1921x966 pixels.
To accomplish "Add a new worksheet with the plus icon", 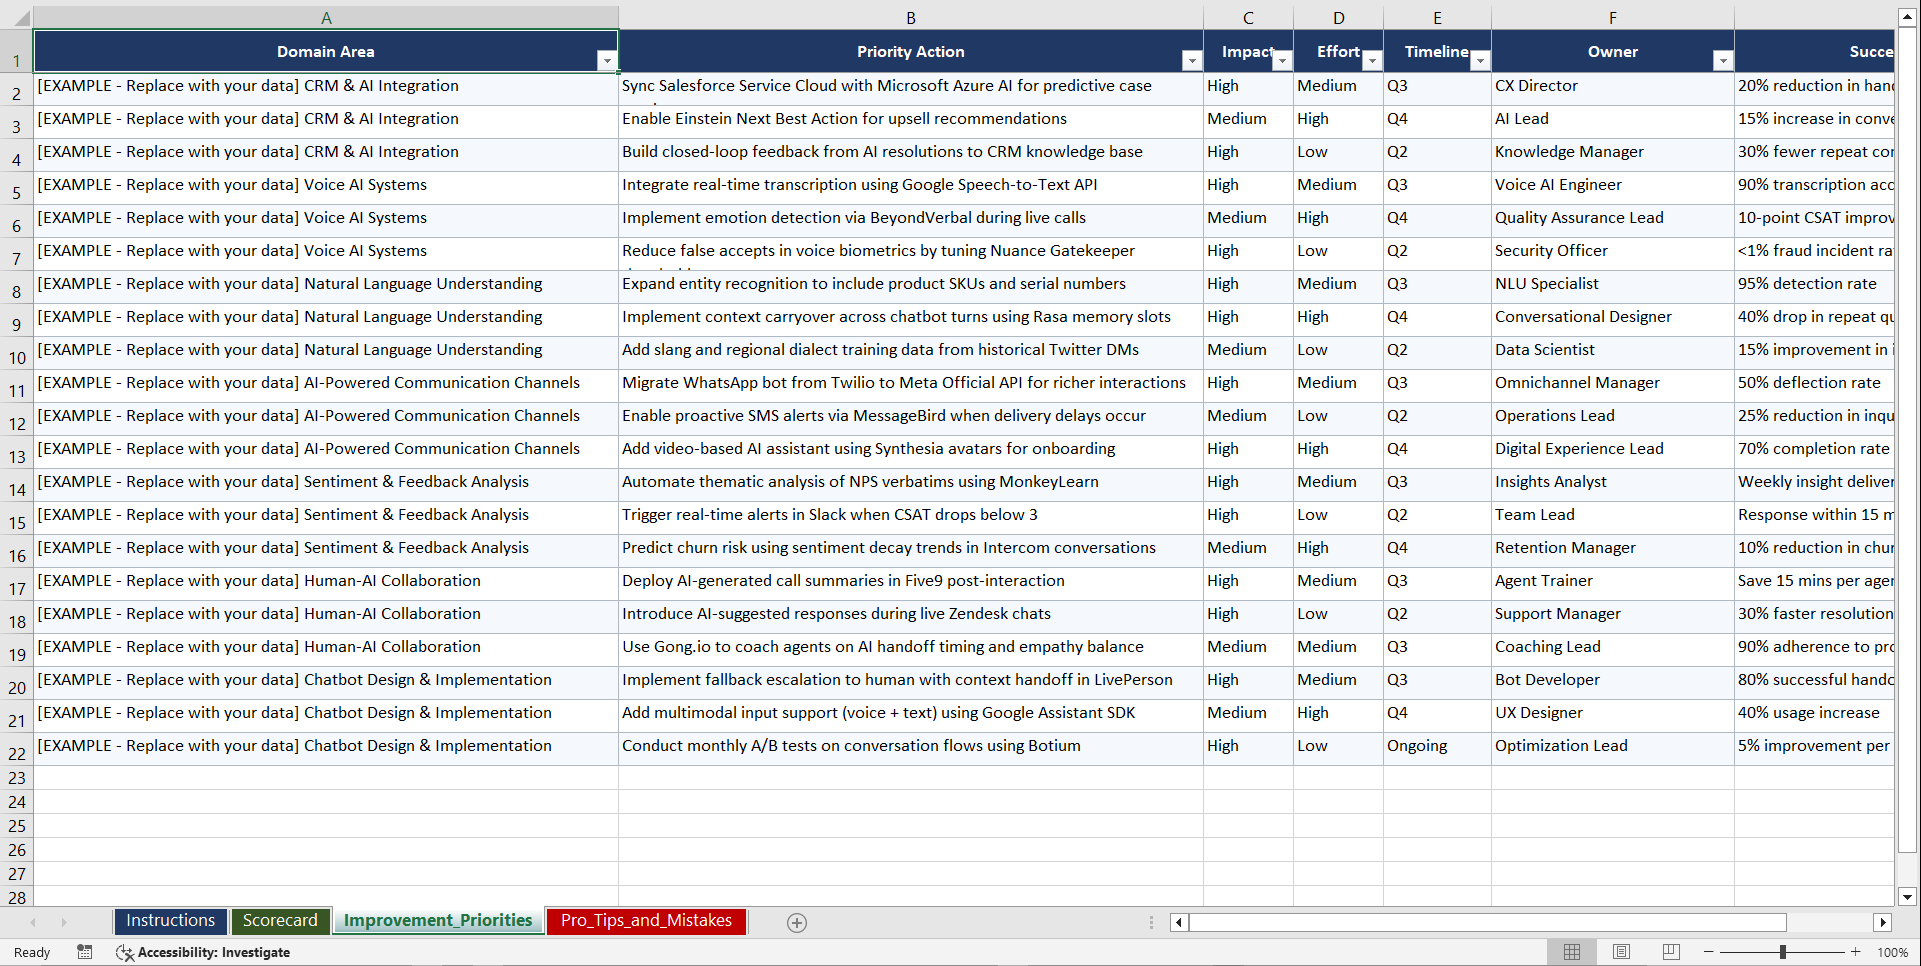I will click(796, 922).
